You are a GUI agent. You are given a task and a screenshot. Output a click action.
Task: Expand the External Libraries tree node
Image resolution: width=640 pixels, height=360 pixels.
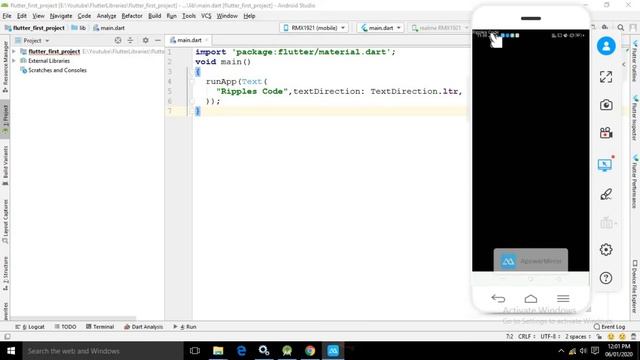[x=14, y=61]
